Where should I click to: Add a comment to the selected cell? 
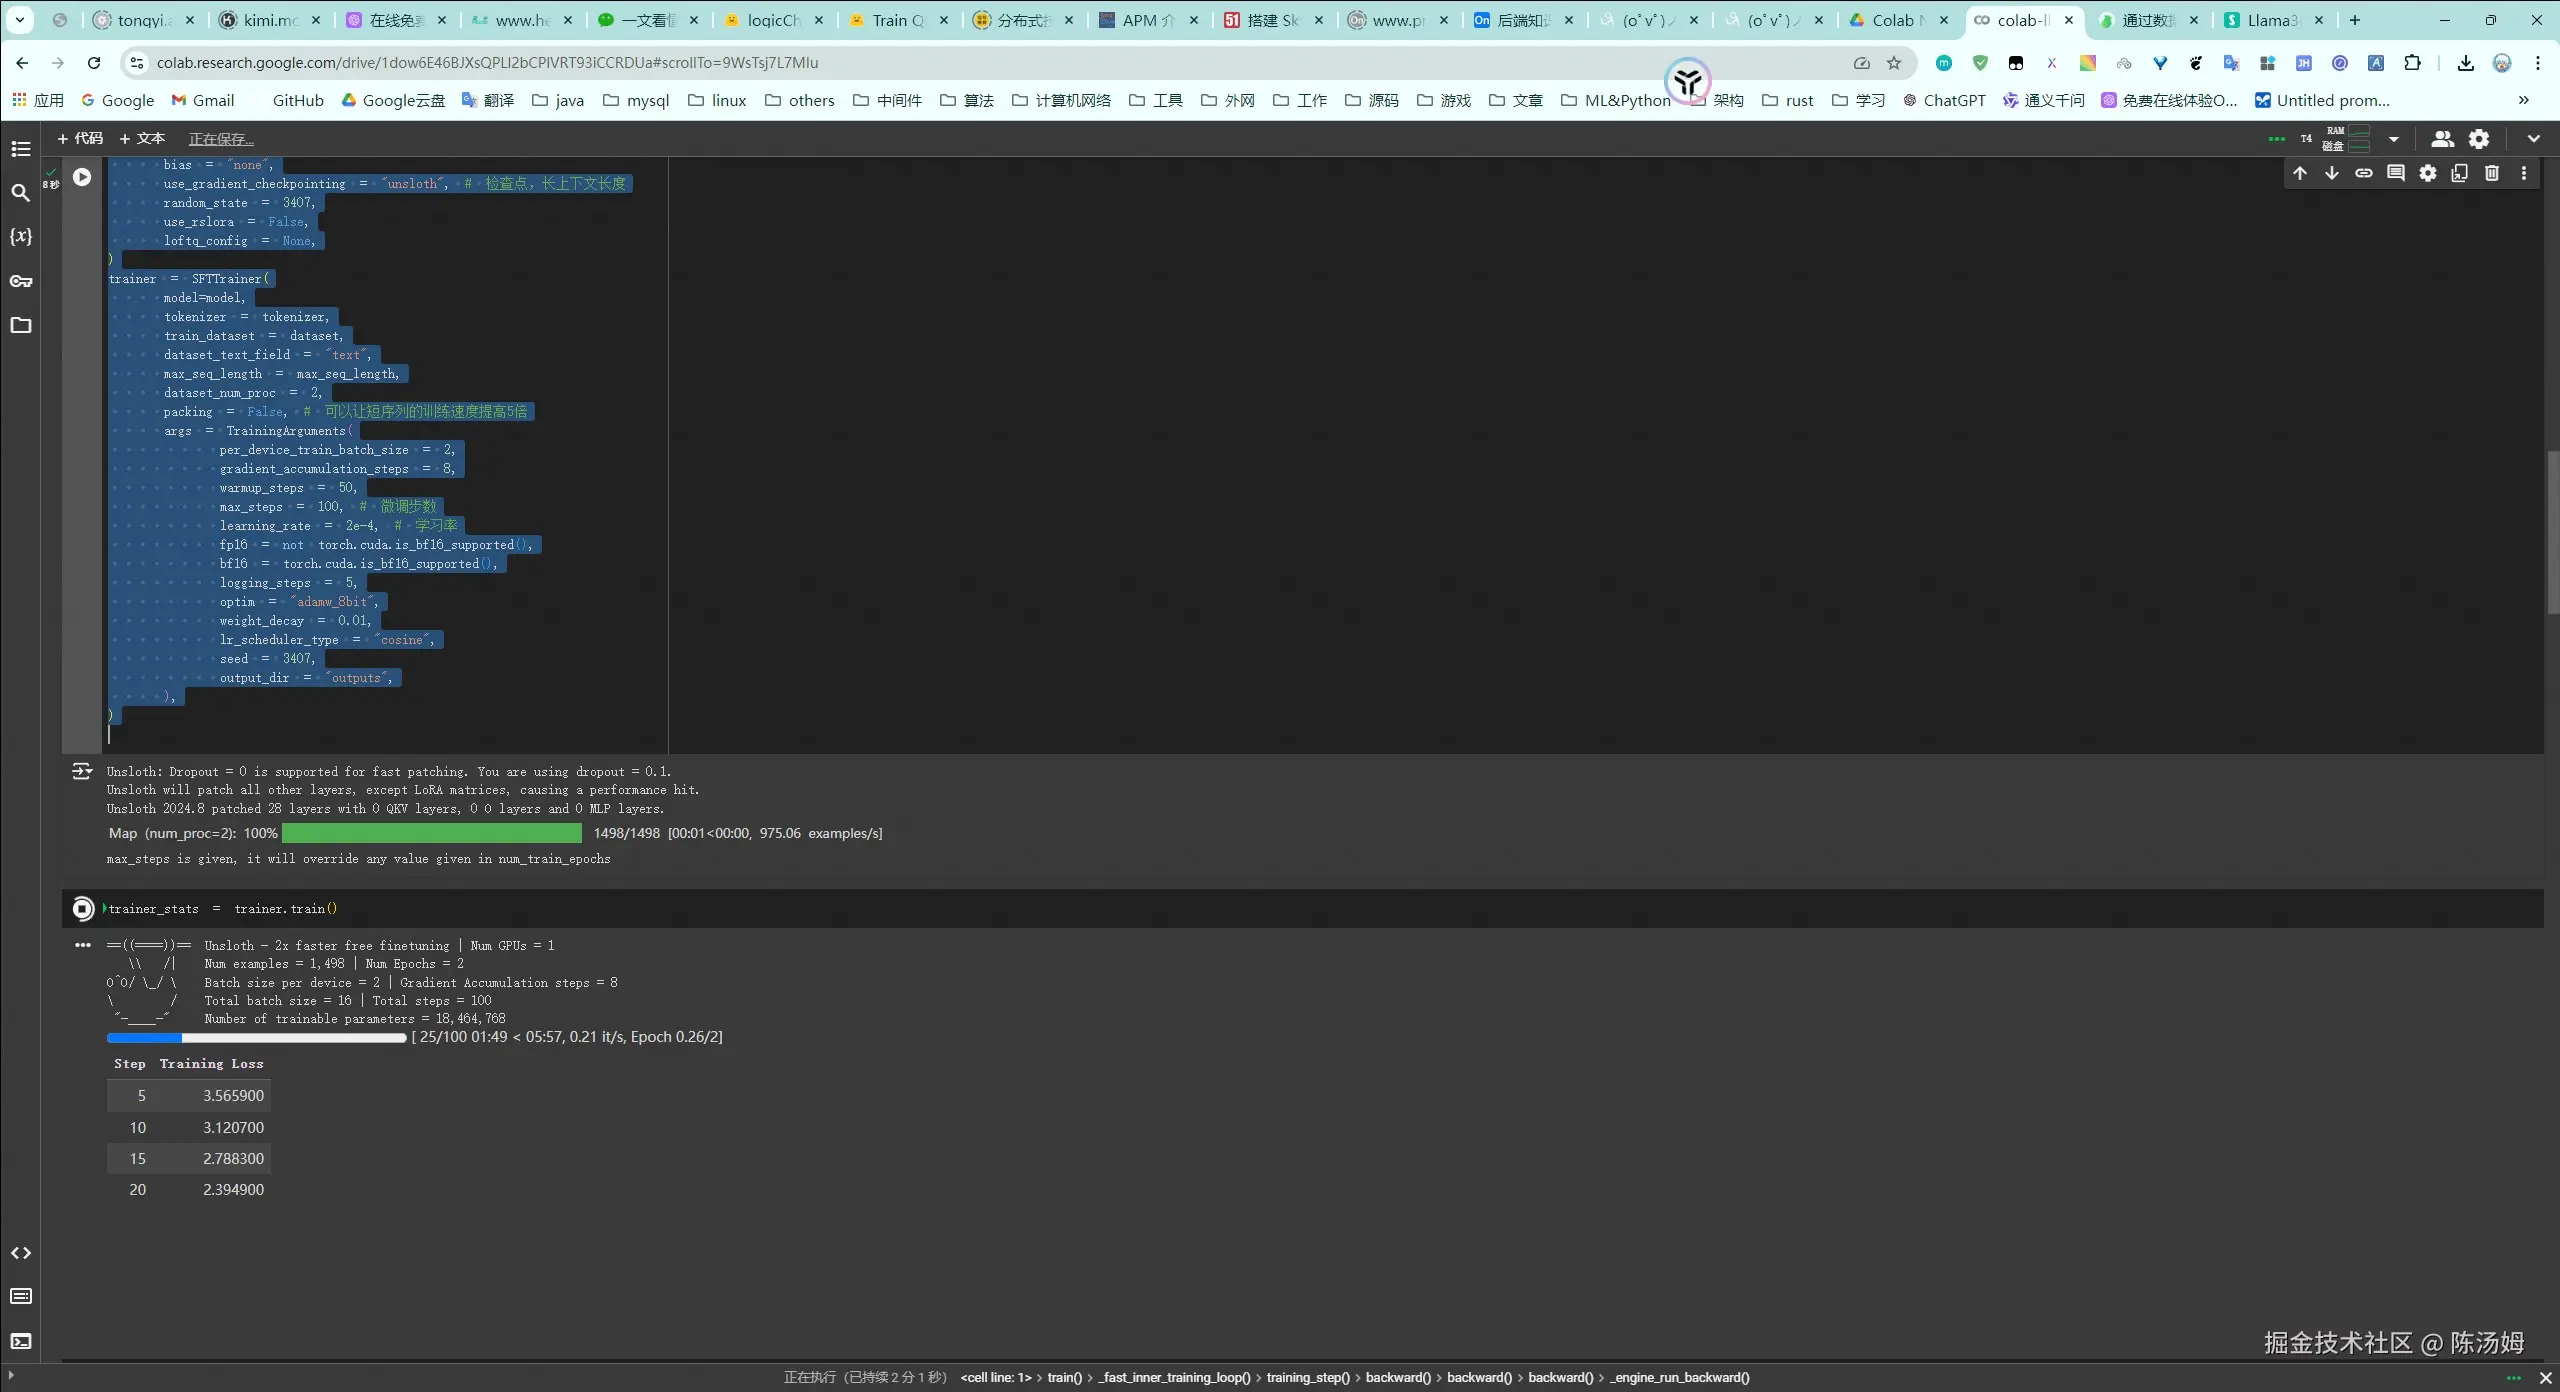2396,172
